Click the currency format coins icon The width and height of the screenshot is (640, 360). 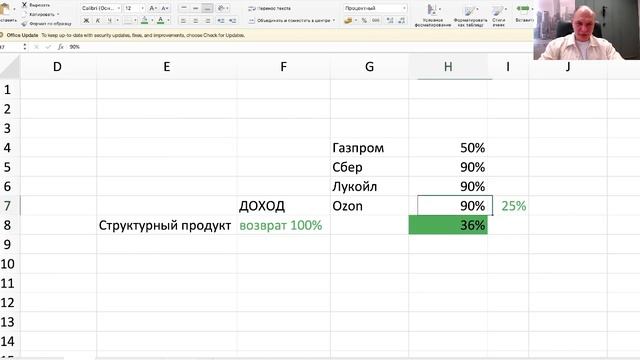348,20
